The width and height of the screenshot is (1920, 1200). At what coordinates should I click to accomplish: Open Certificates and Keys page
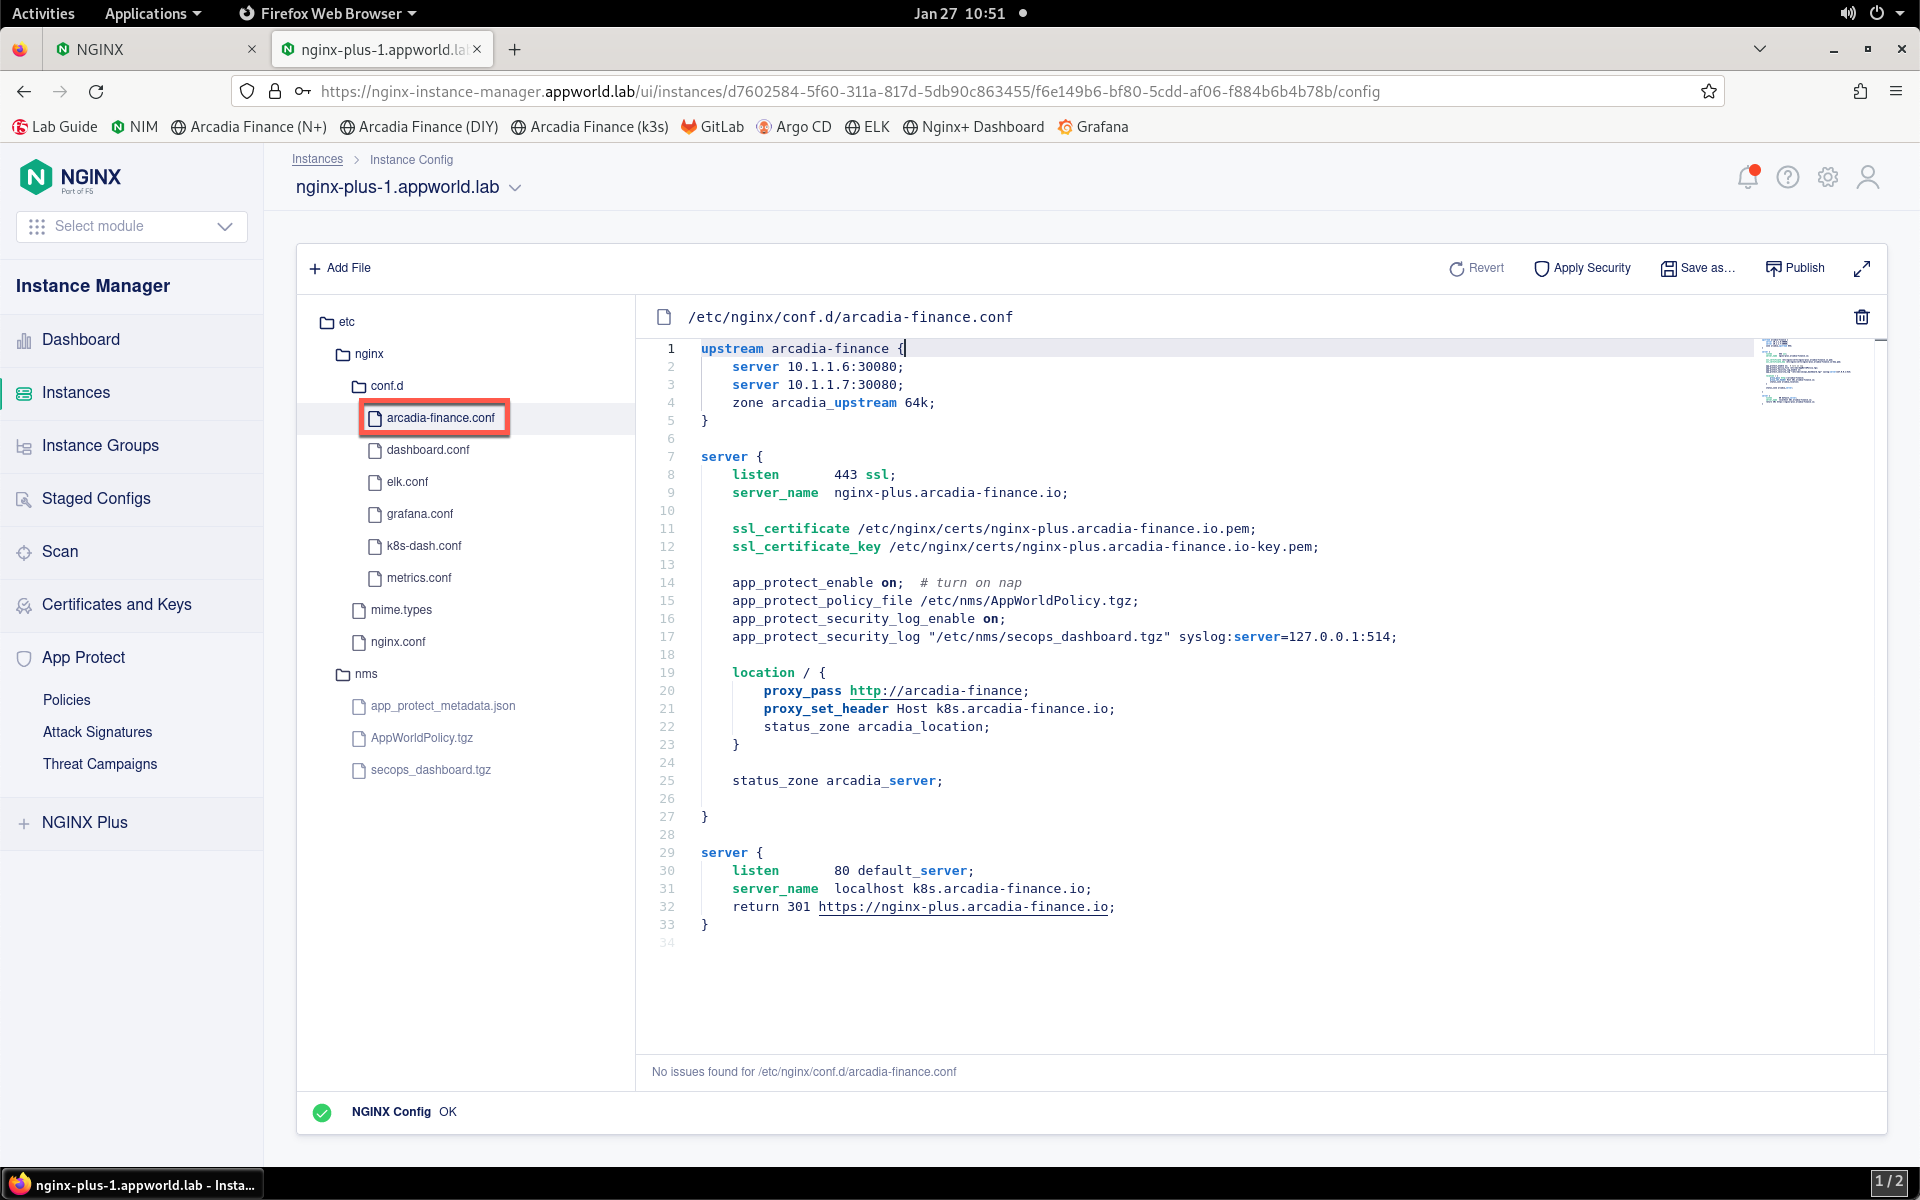click(132, 605)
